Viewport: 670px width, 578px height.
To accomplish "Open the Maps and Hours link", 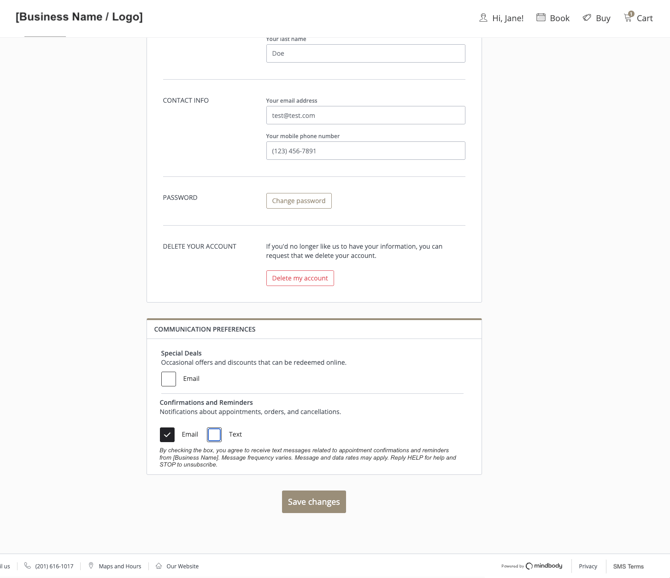I will (x=120, y=566).
